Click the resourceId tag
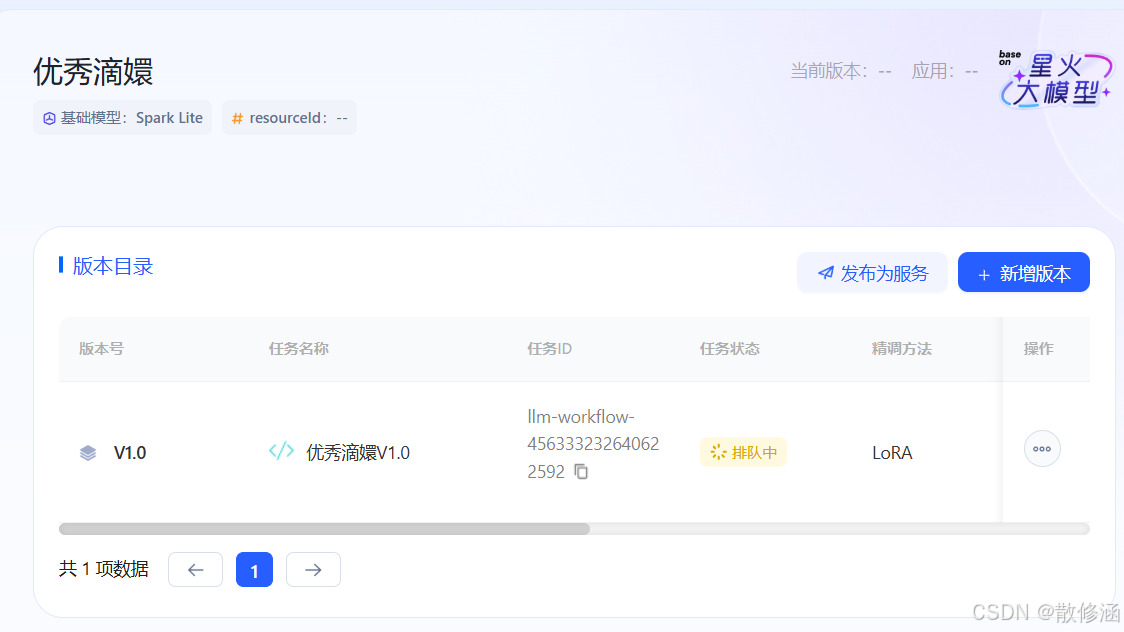 tap(289, 118)
